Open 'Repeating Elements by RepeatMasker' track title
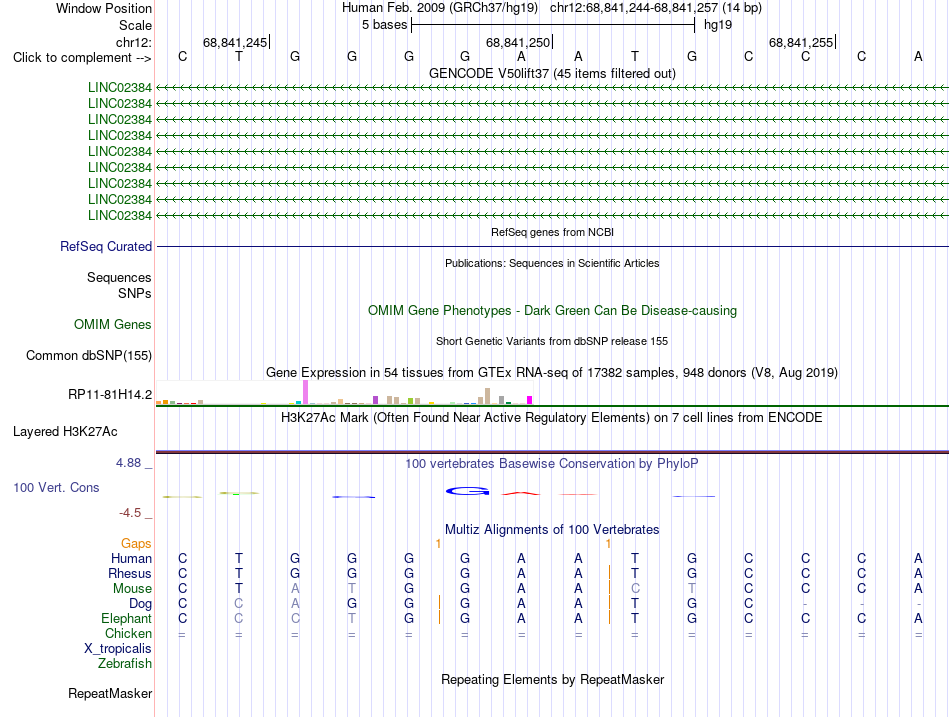This screenshot has width=950, height=717. click(x=552, y=679)
